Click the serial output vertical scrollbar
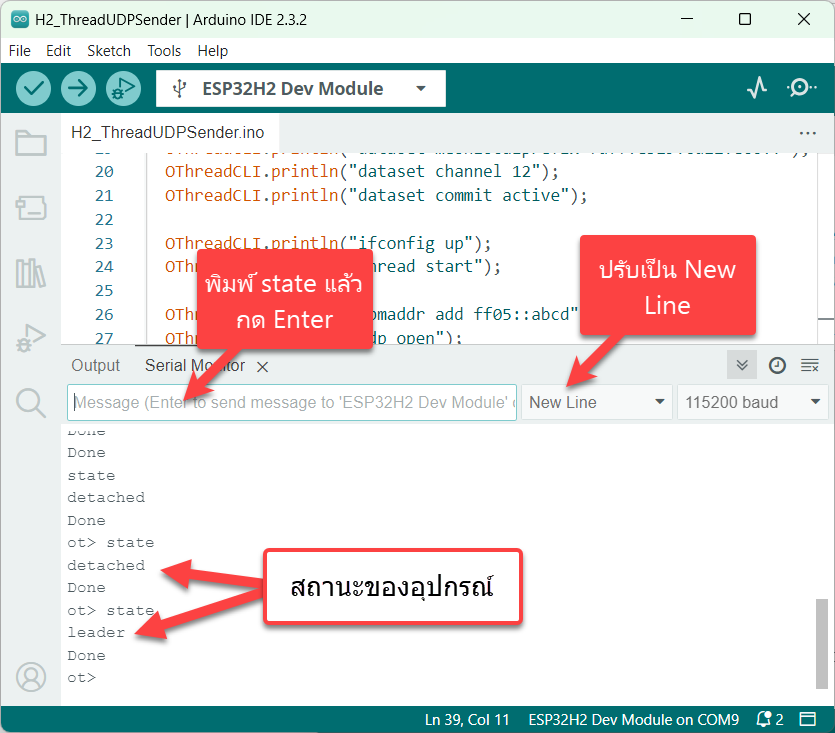Image resolution: width=835 pixels, height=733 pixels. 822,640
